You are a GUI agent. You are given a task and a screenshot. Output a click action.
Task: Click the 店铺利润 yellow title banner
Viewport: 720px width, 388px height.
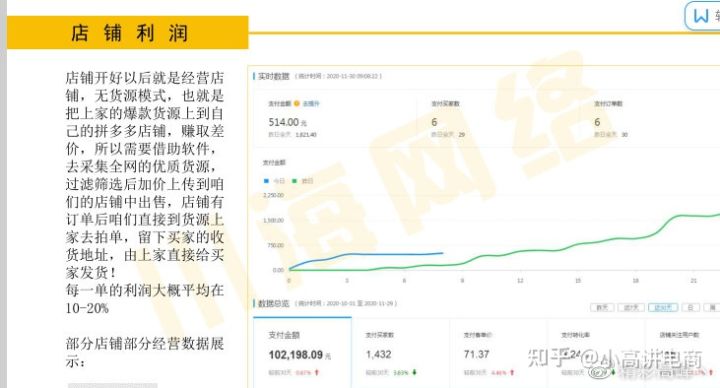128,33
